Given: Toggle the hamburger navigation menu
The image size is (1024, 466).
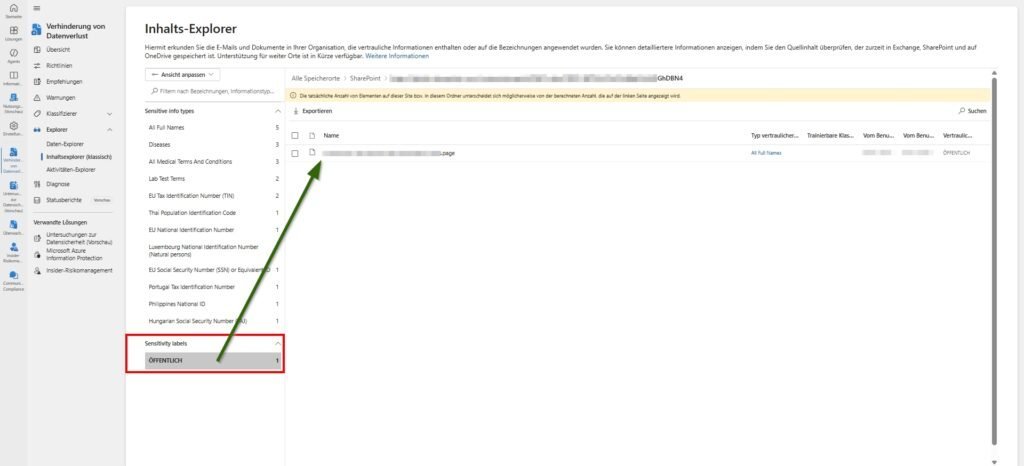Looking at the screenshot, I should pyautogui.click(x=37, y=9).
